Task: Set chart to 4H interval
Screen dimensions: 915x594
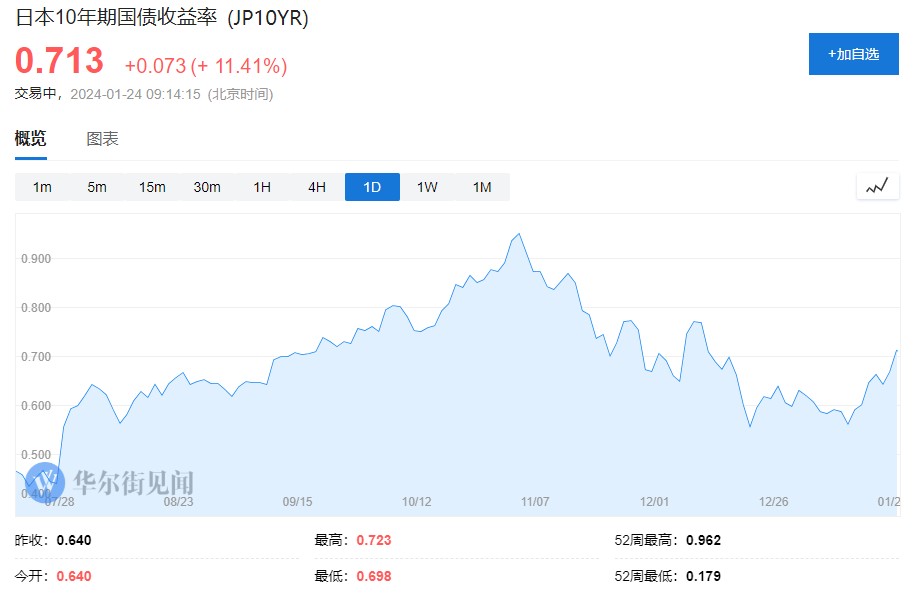Action: tap(317, 187)
